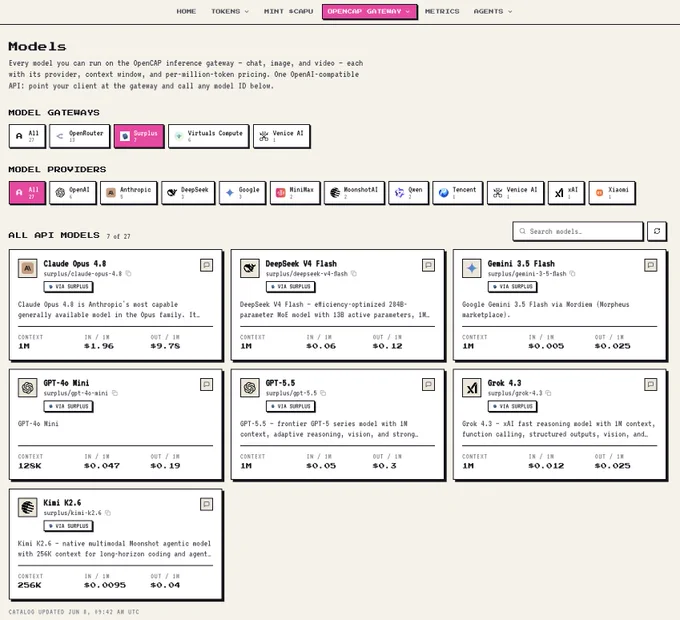
Task: Copy the surplus/claude-opus-4.8 model ID
Action: point(128,274)
